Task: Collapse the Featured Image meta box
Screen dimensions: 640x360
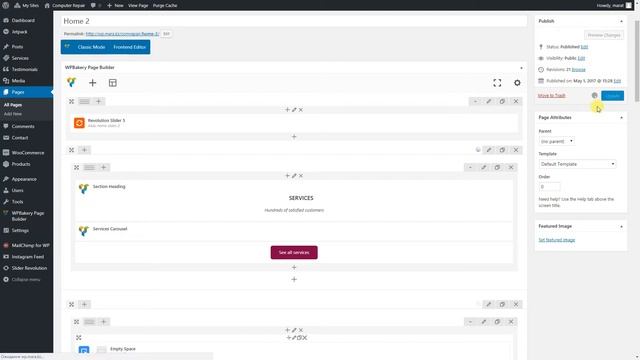Action: (621, 226)
